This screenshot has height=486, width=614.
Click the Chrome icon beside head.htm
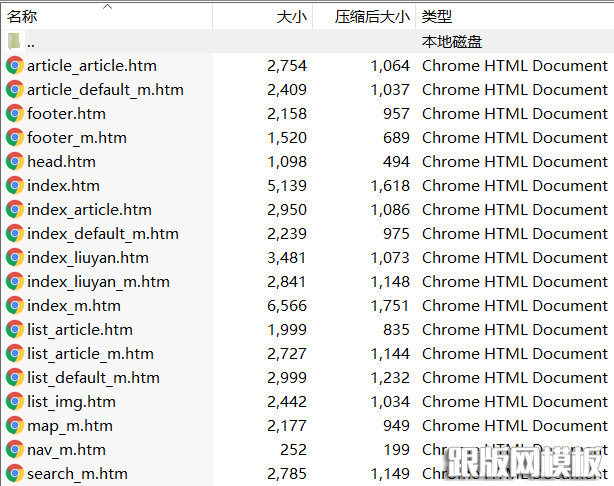pyautogui.click(x=14, y=162)
